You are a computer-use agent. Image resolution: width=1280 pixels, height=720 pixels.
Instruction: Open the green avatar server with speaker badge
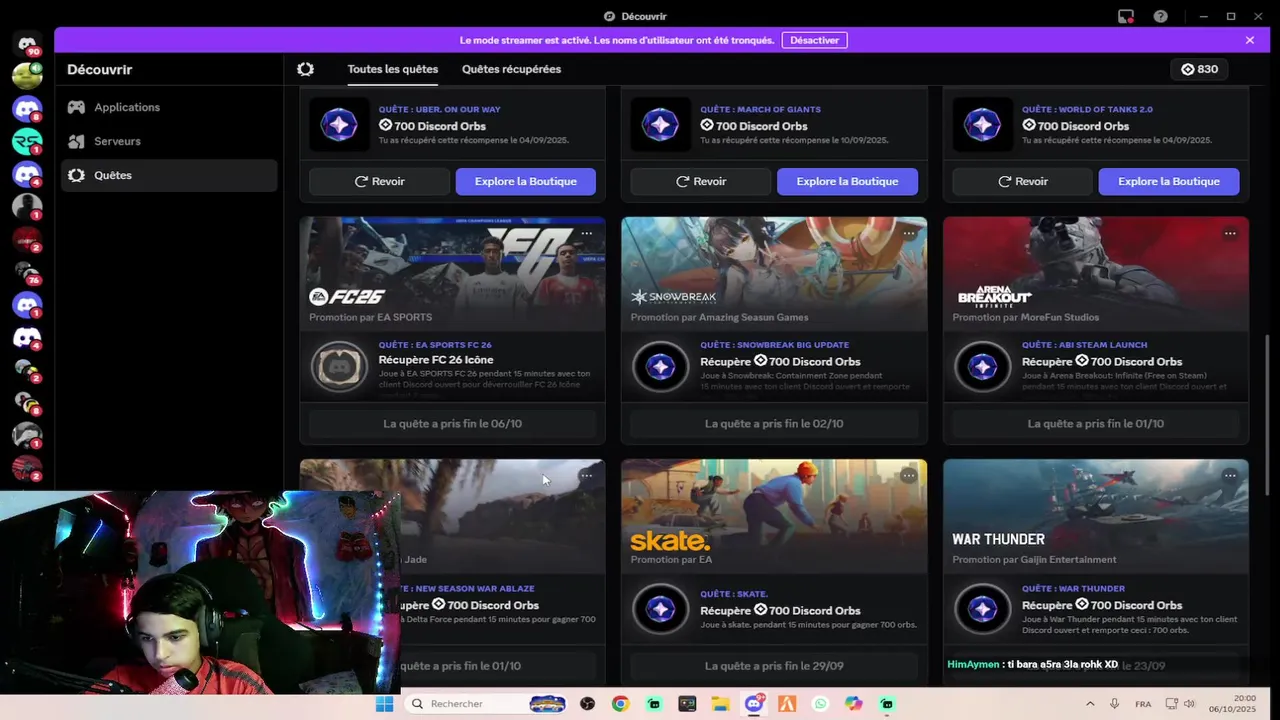tap(27, 75)
